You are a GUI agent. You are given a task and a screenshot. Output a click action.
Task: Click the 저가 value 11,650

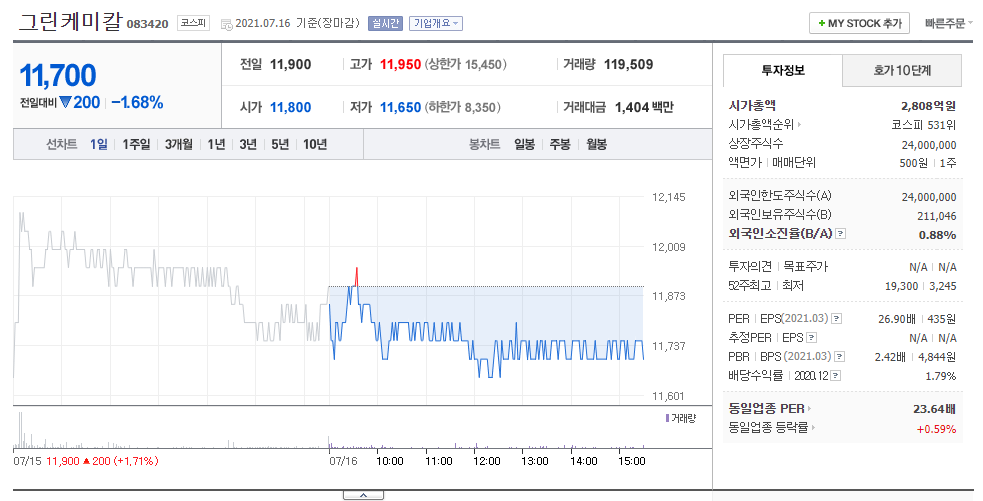pyautogui.click(x=400, y=107)
